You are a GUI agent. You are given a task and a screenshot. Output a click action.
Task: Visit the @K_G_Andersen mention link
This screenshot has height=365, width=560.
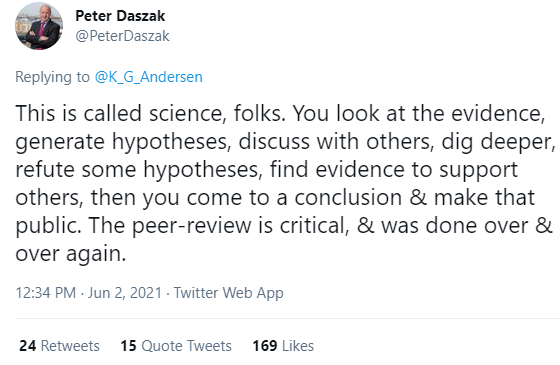click(x=149, y=77)
